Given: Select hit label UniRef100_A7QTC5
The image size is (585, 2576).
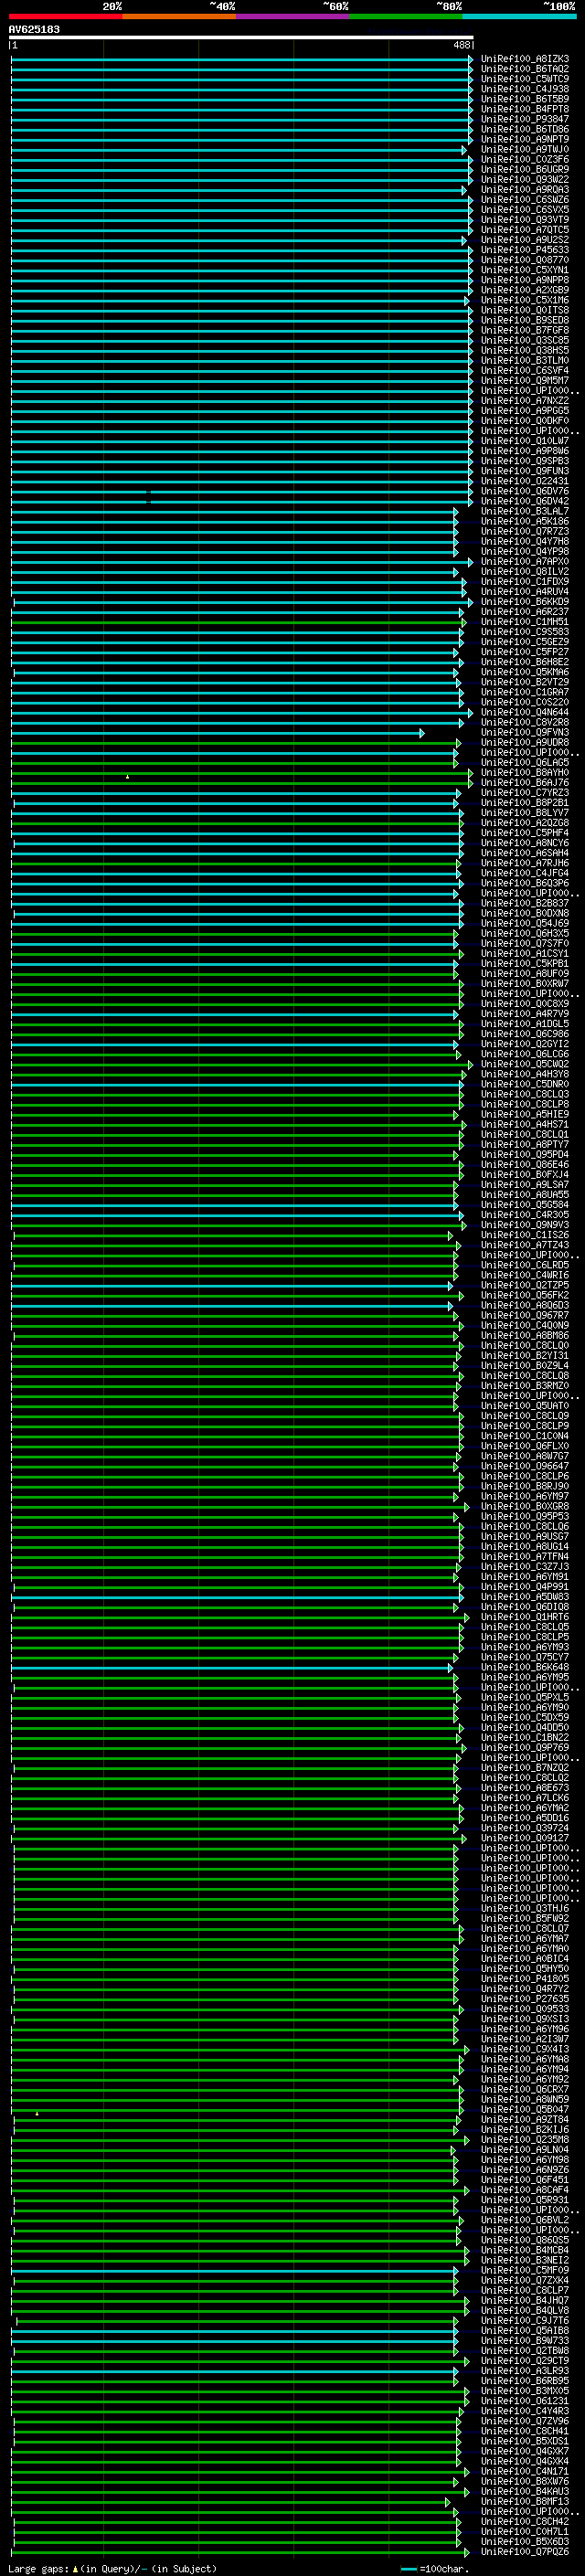Looking at the screenshot, I should pyautogui.click(x=525, y=230).
